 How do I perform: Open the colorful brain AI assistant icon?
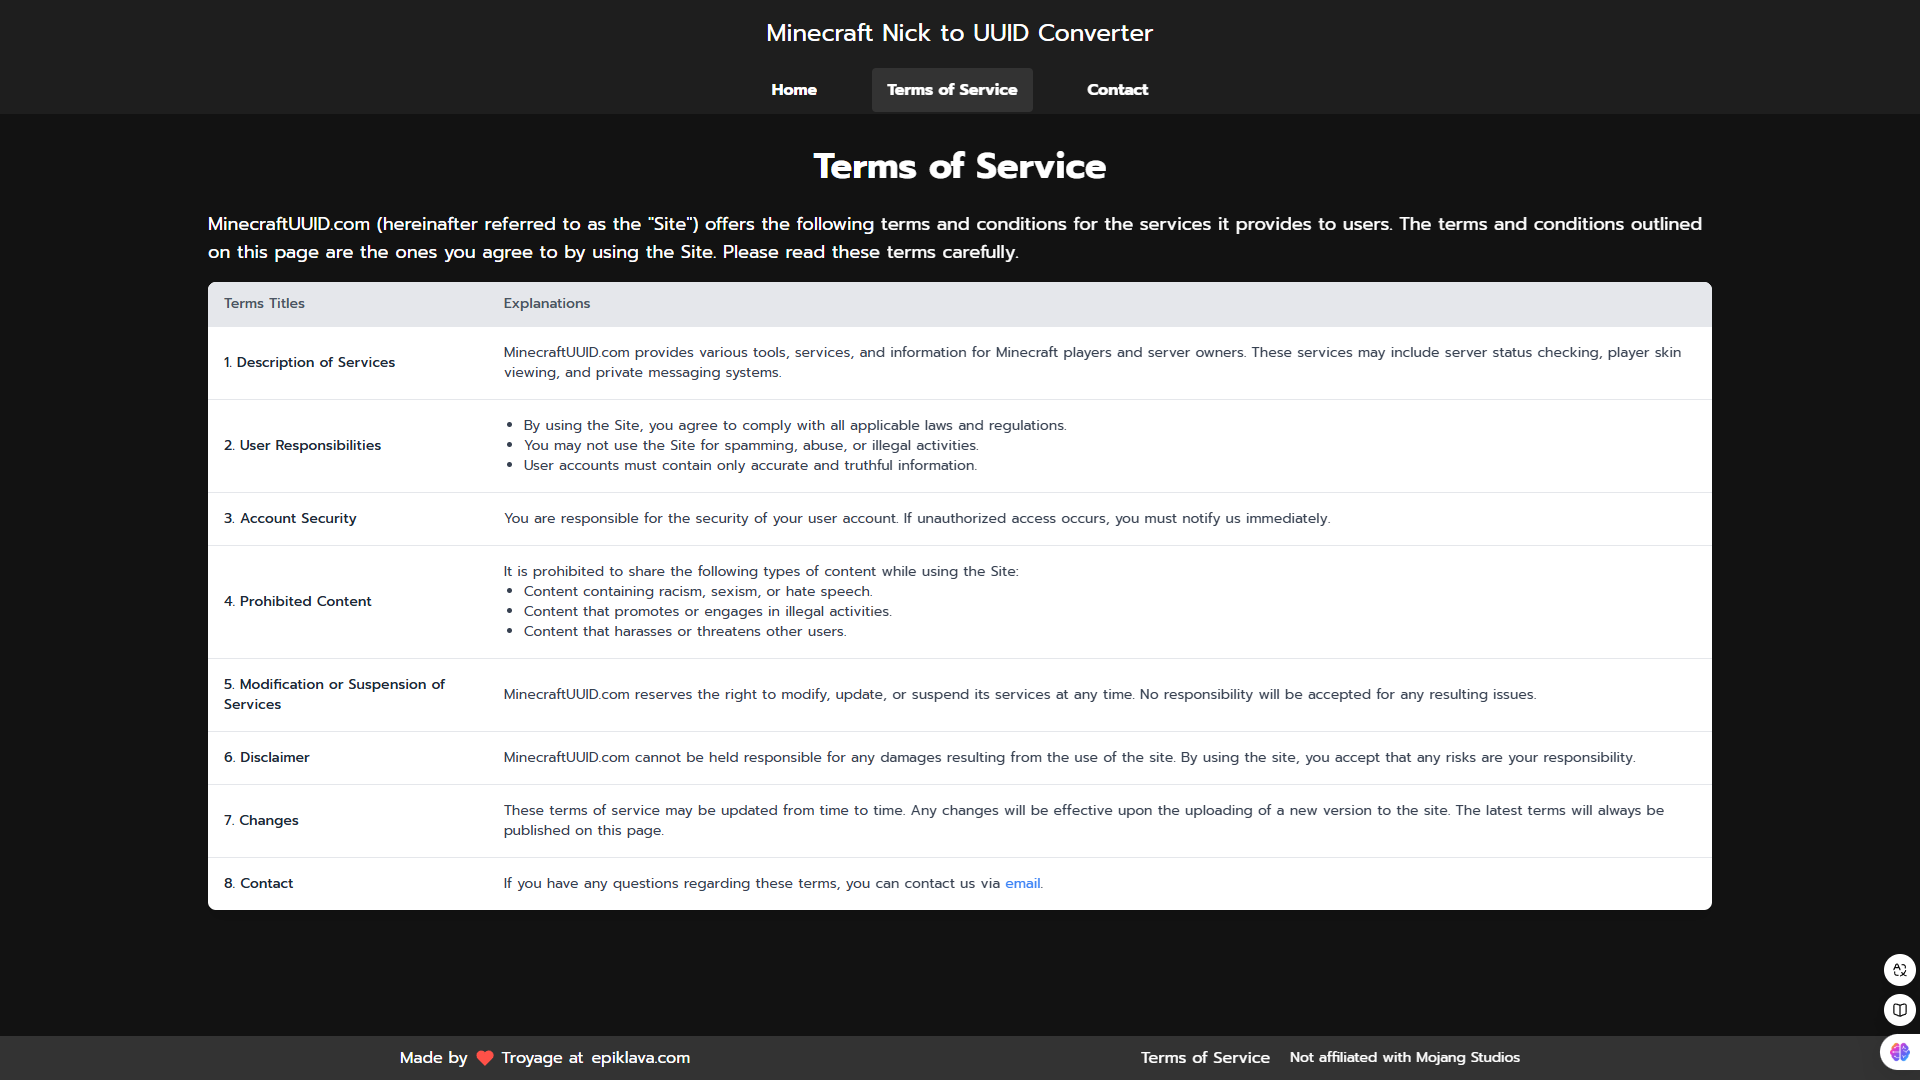[1899, 1052]
